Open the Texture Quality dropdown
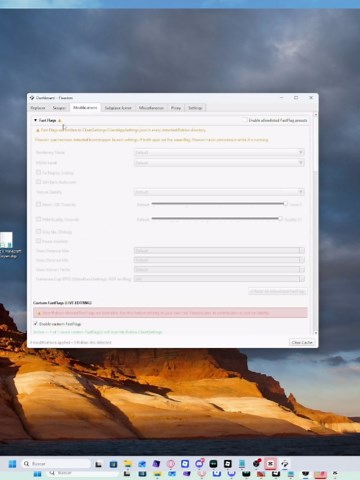The height and width of the screenshot is (480, 360). 219,192
